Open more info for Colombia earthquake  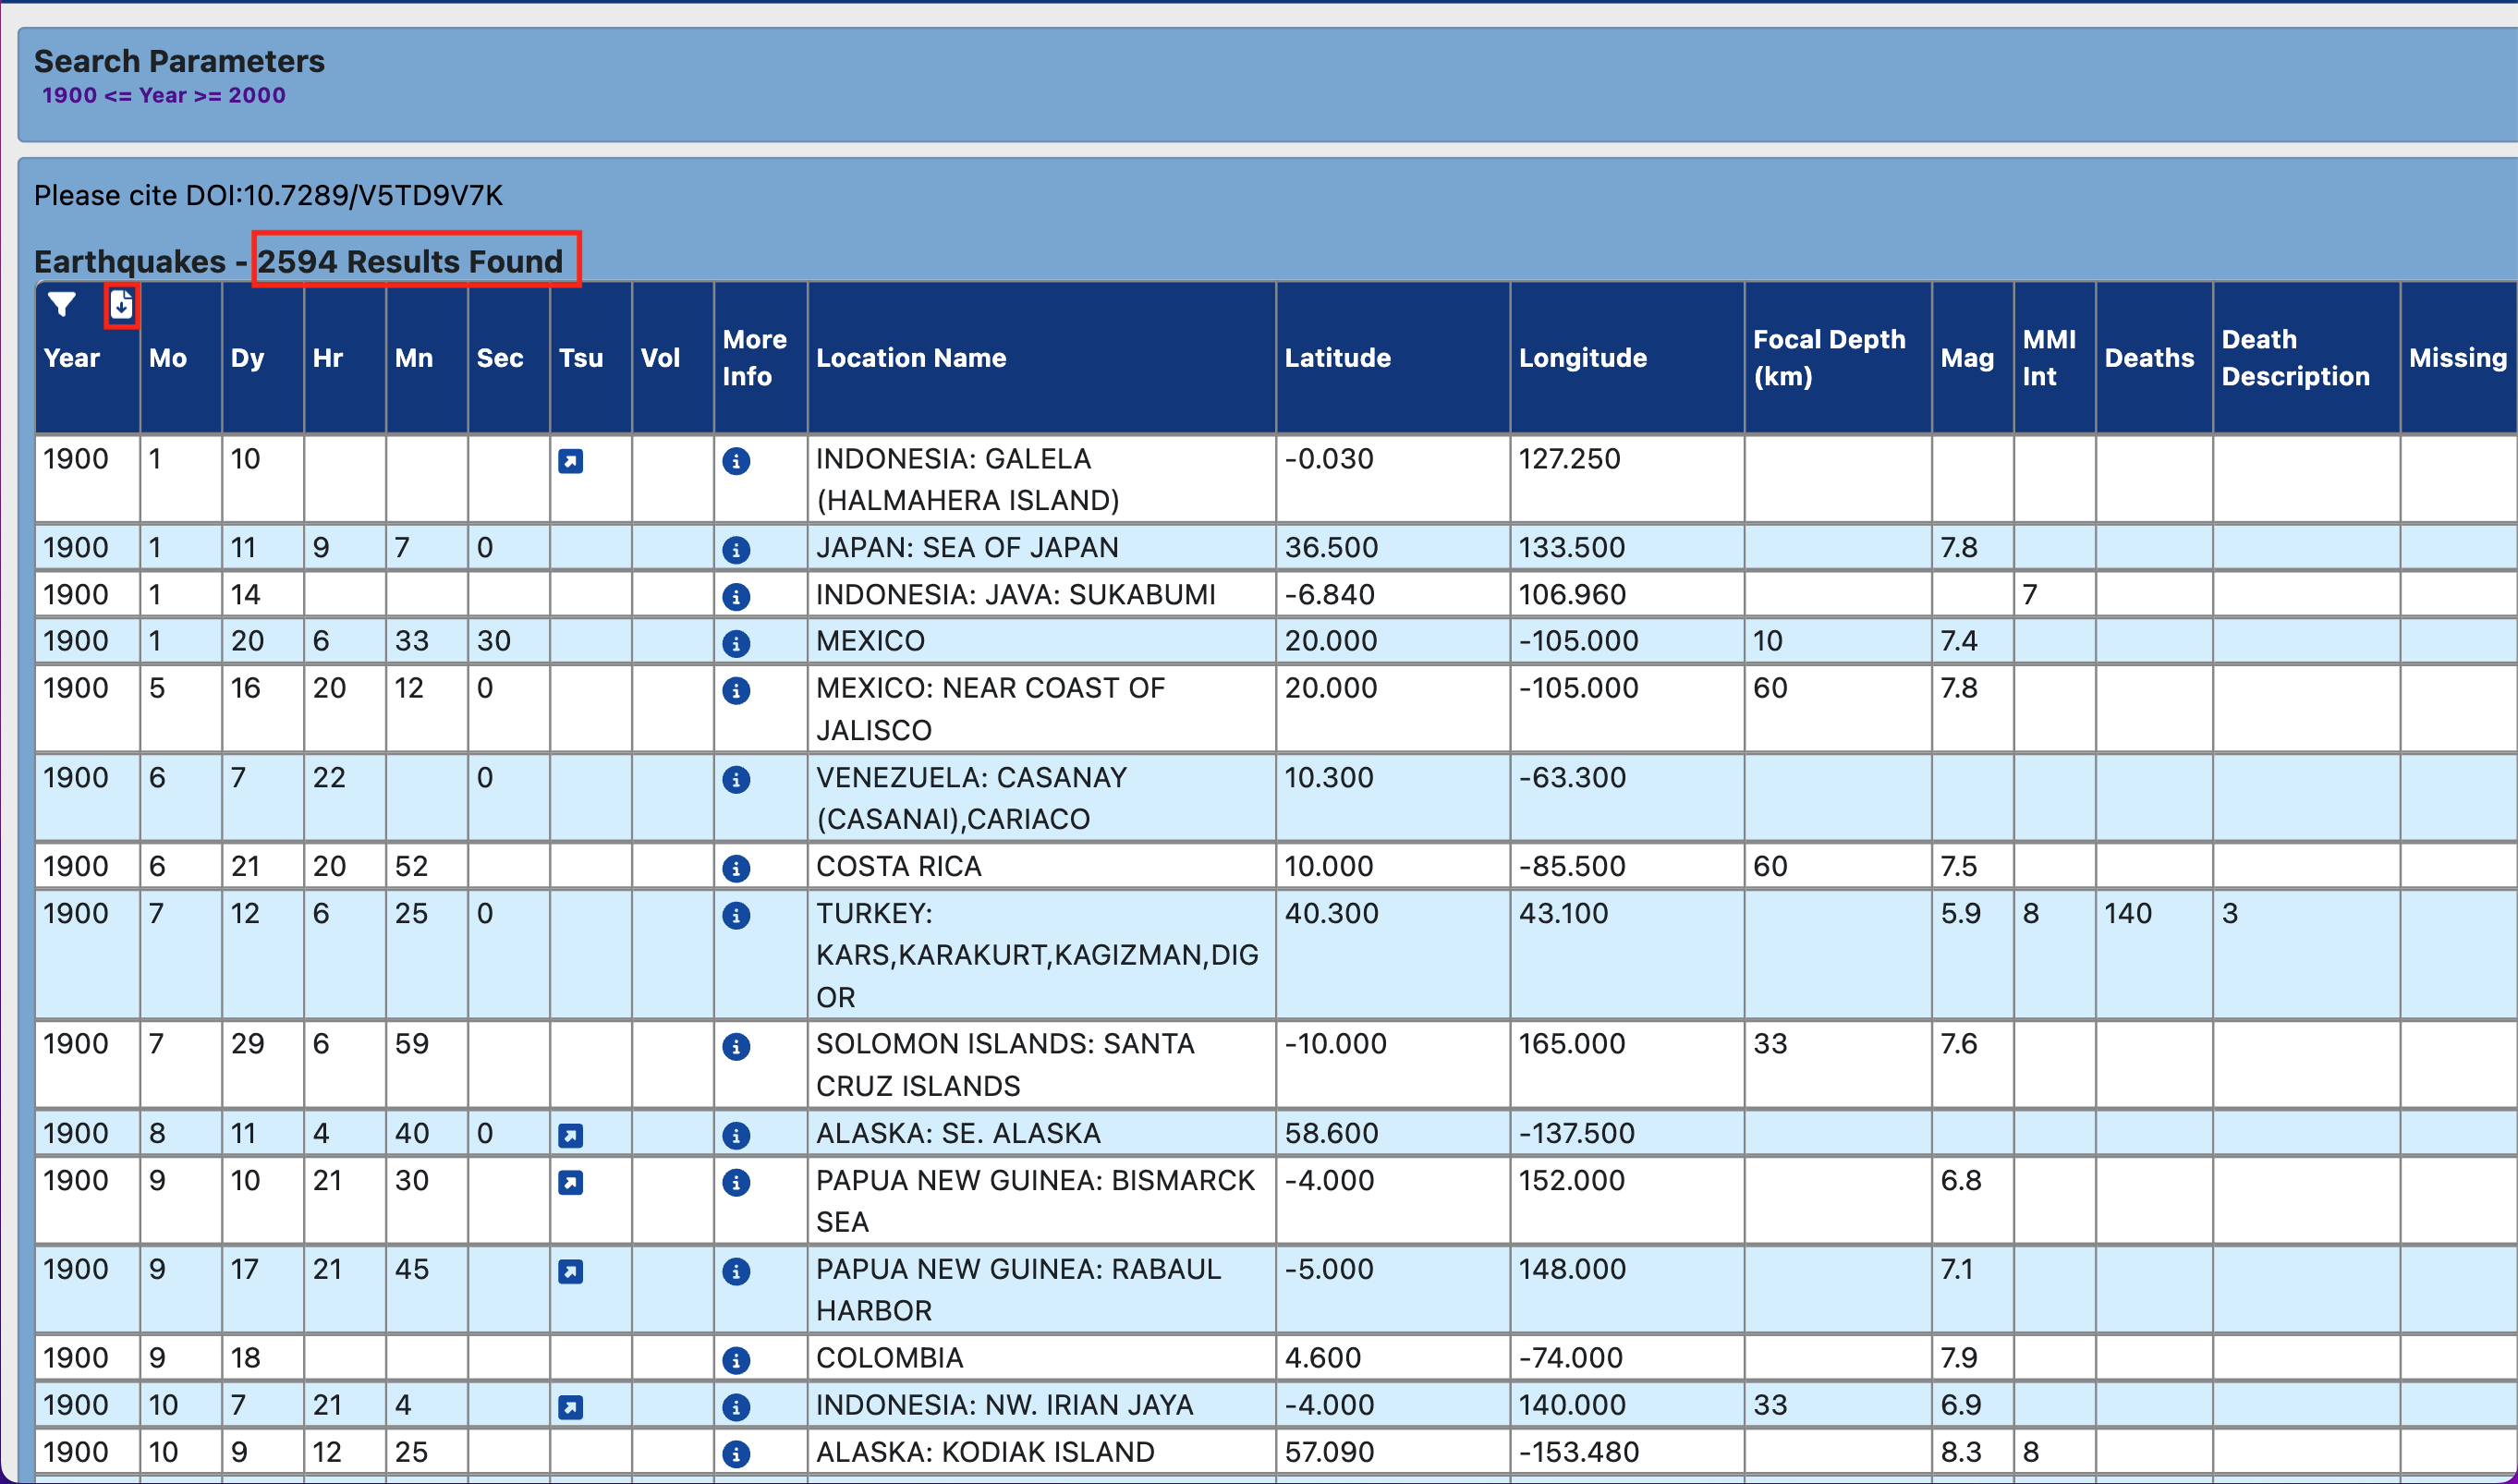tap(736, 1360)
